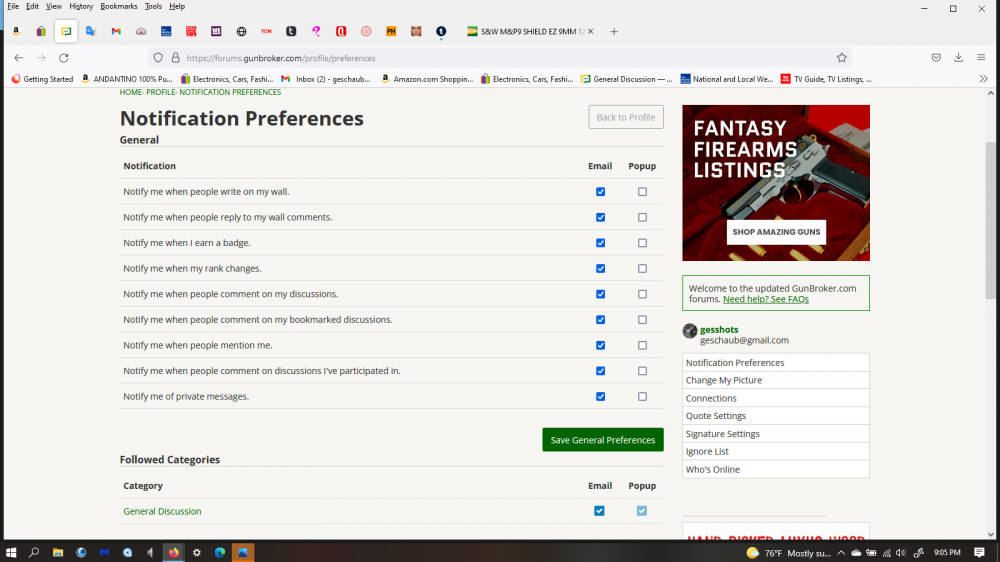Click the system tray volume icon

tap(901, 553)
